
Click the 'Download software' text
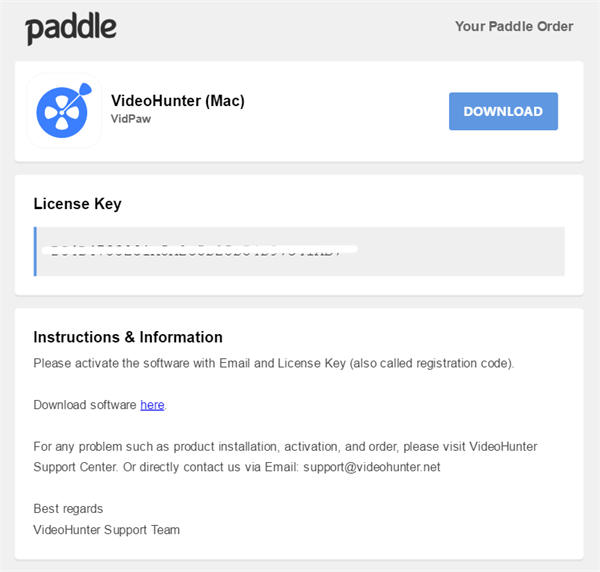[x=85, y=405]
